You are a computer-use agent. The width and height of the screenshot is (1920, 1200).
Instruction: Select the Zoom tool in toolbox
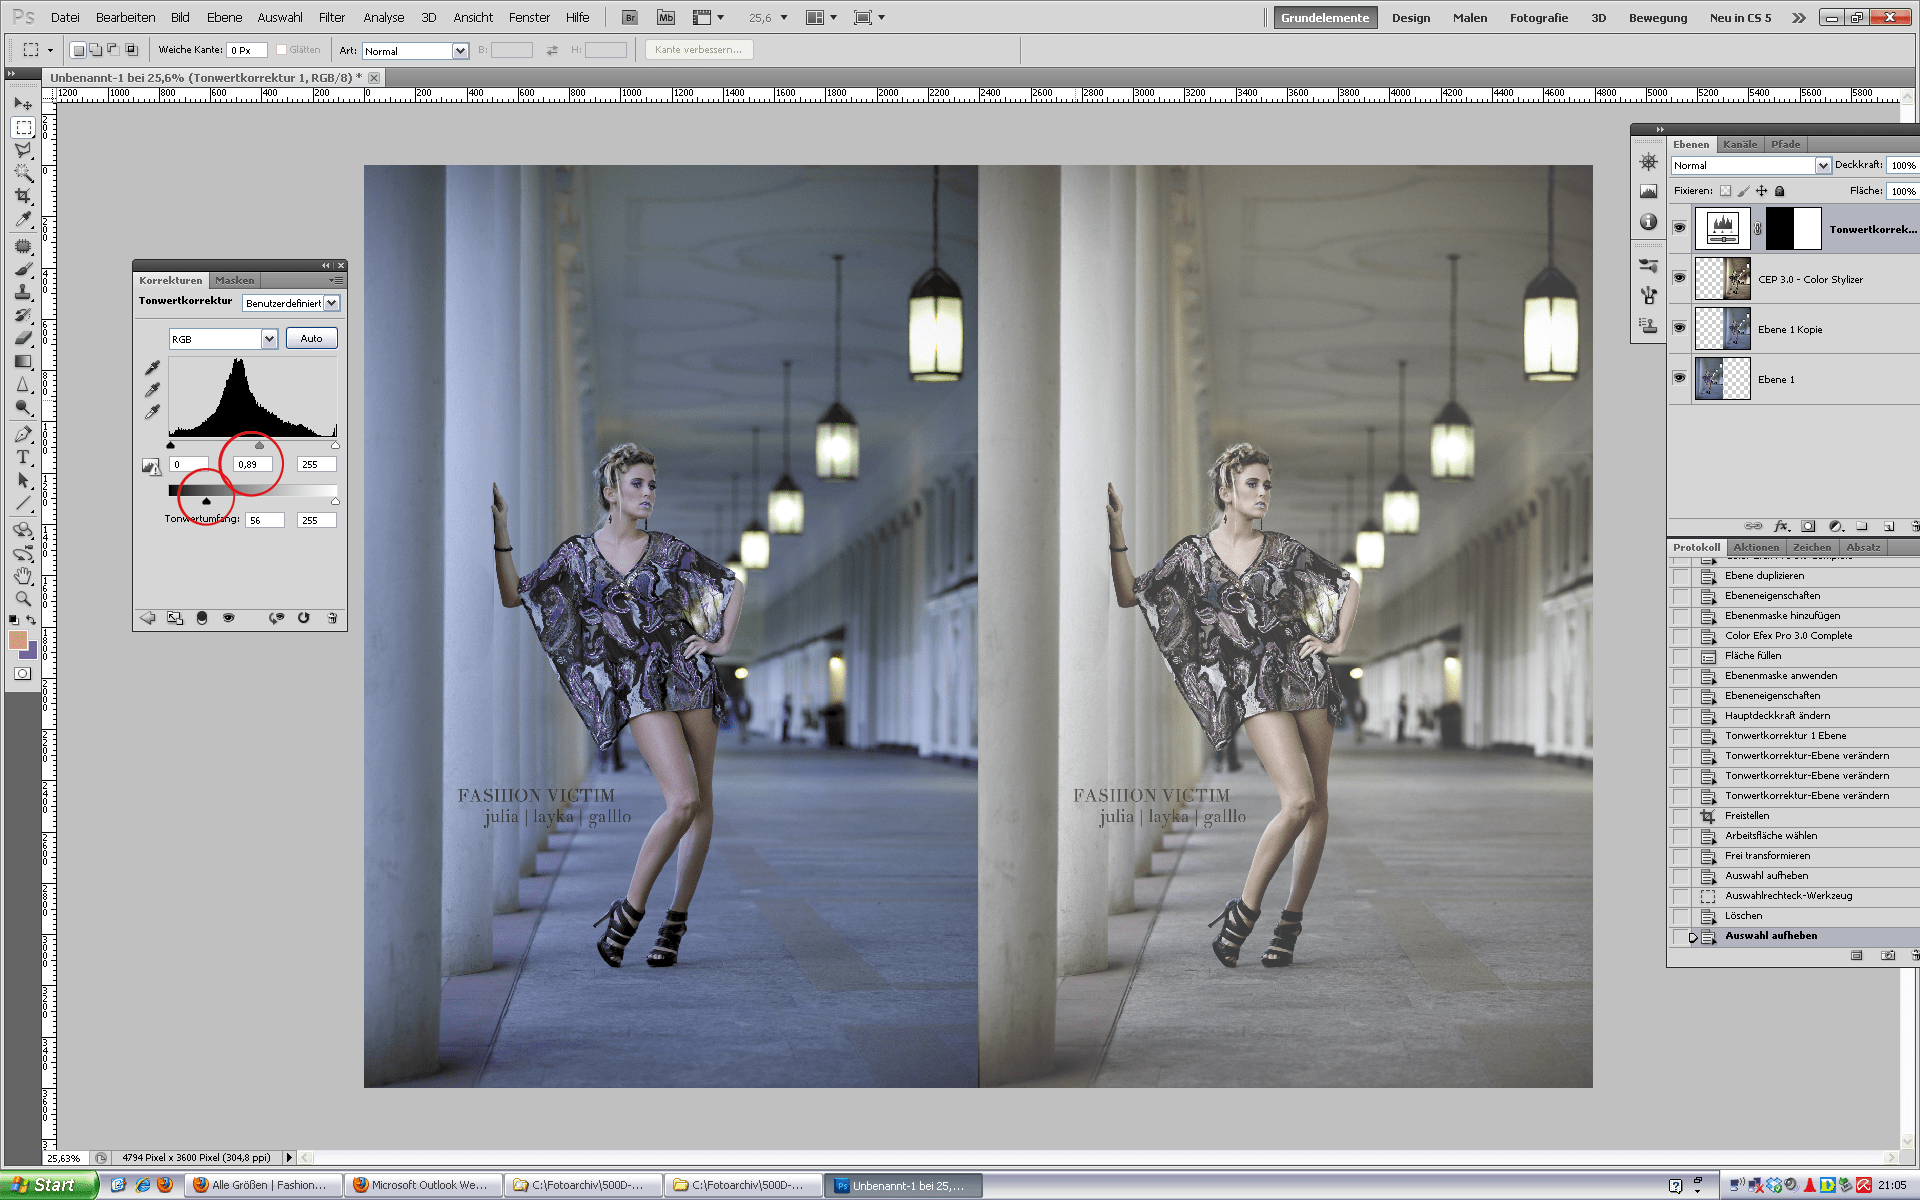(x=23, y=599)
